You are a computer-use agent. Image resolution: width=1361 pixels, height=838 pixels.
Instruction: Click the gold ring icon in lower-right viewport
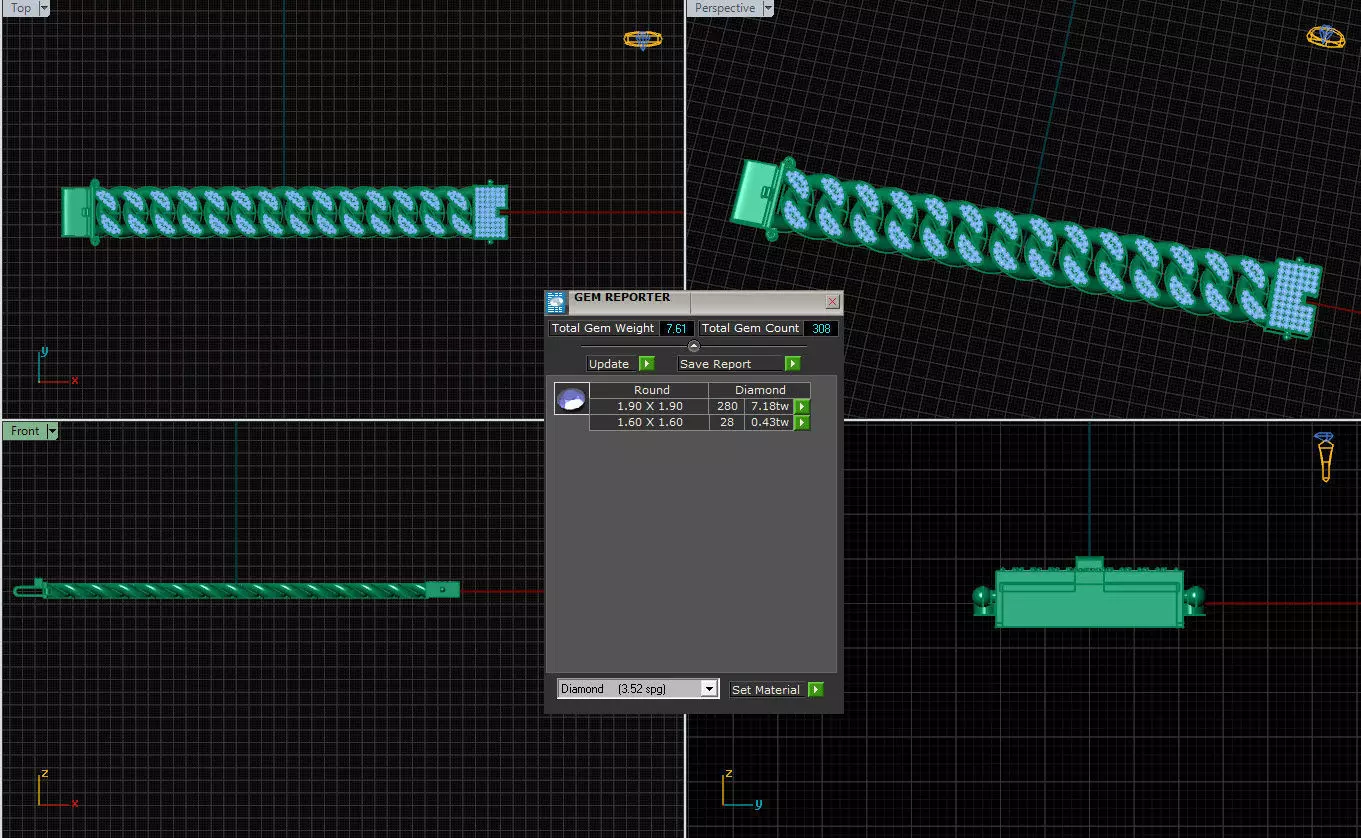click(1325, 457)
